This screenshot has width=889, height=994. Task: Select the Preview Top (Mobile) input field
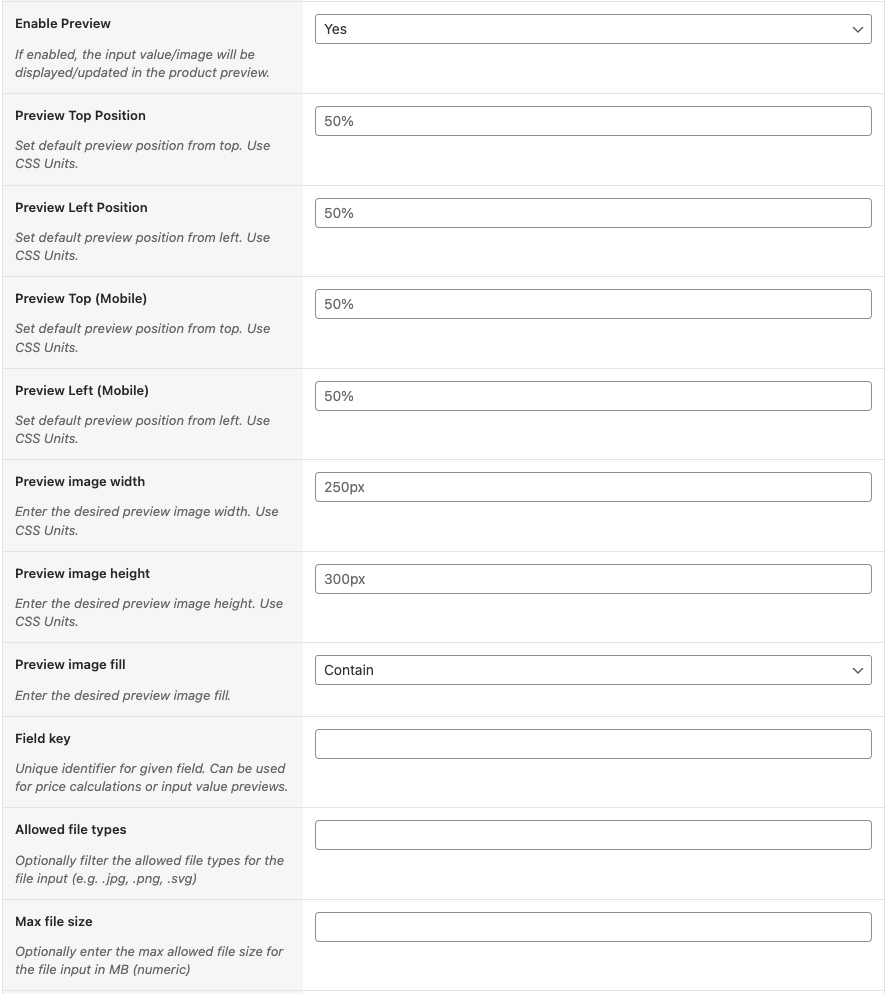[593, 304]
